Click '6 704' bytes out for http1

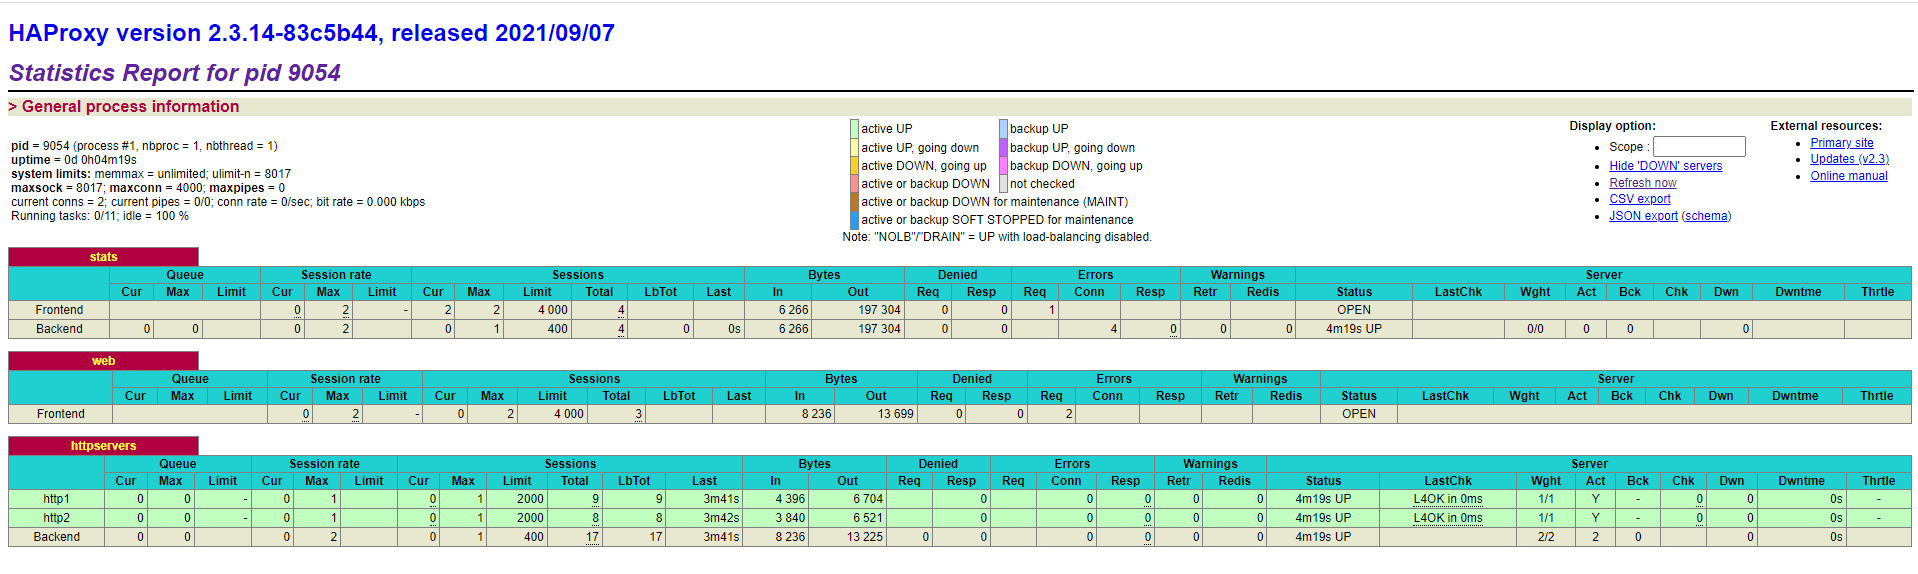(x=868, y=499)
